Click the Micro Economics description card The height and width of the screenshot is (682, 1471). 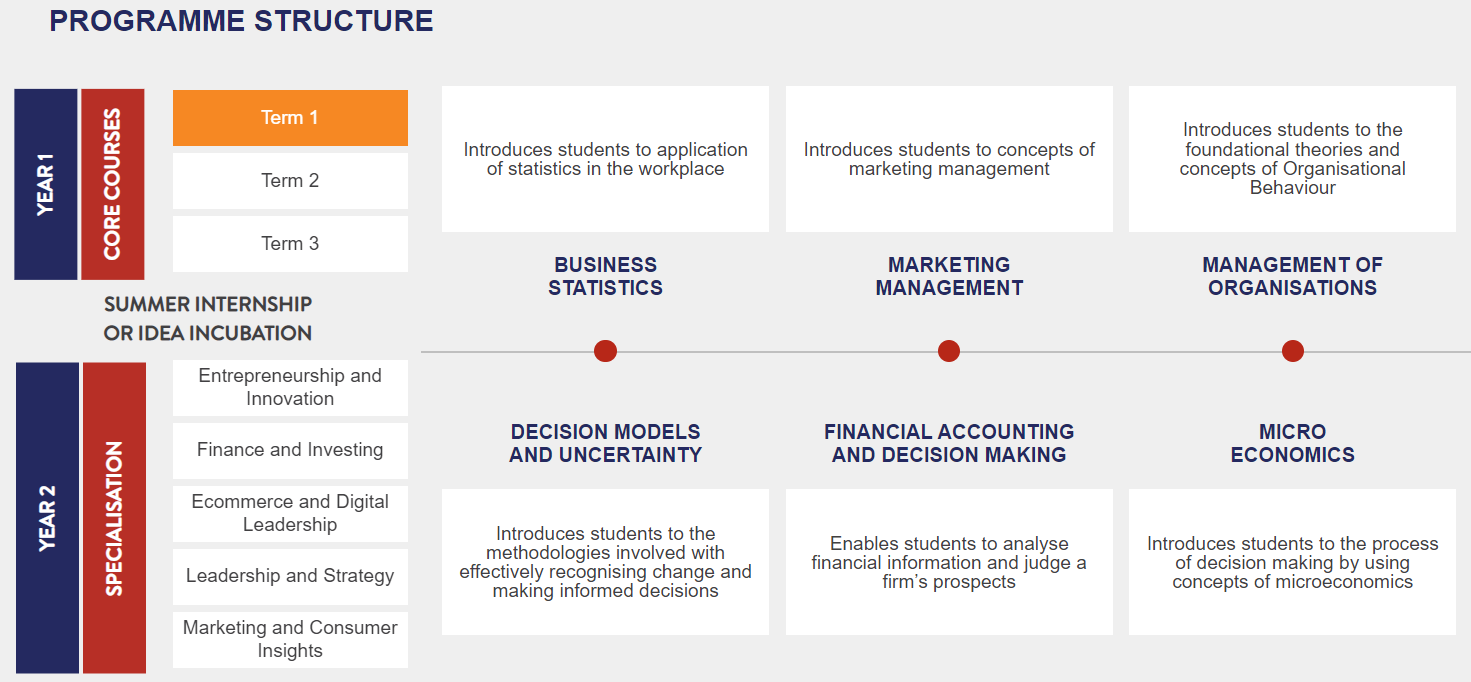click(1292, 562)
